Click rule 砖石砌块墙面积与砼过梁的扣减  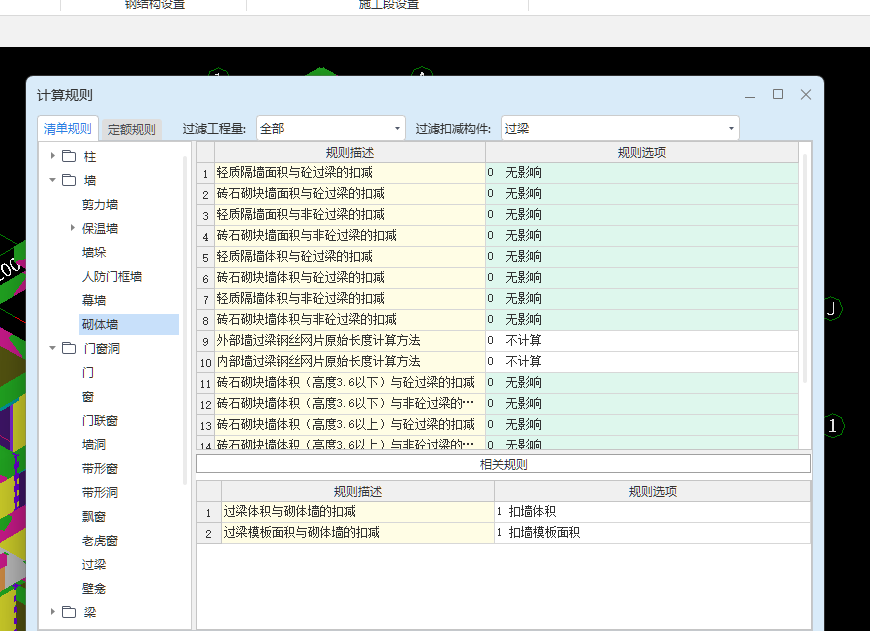350,194
